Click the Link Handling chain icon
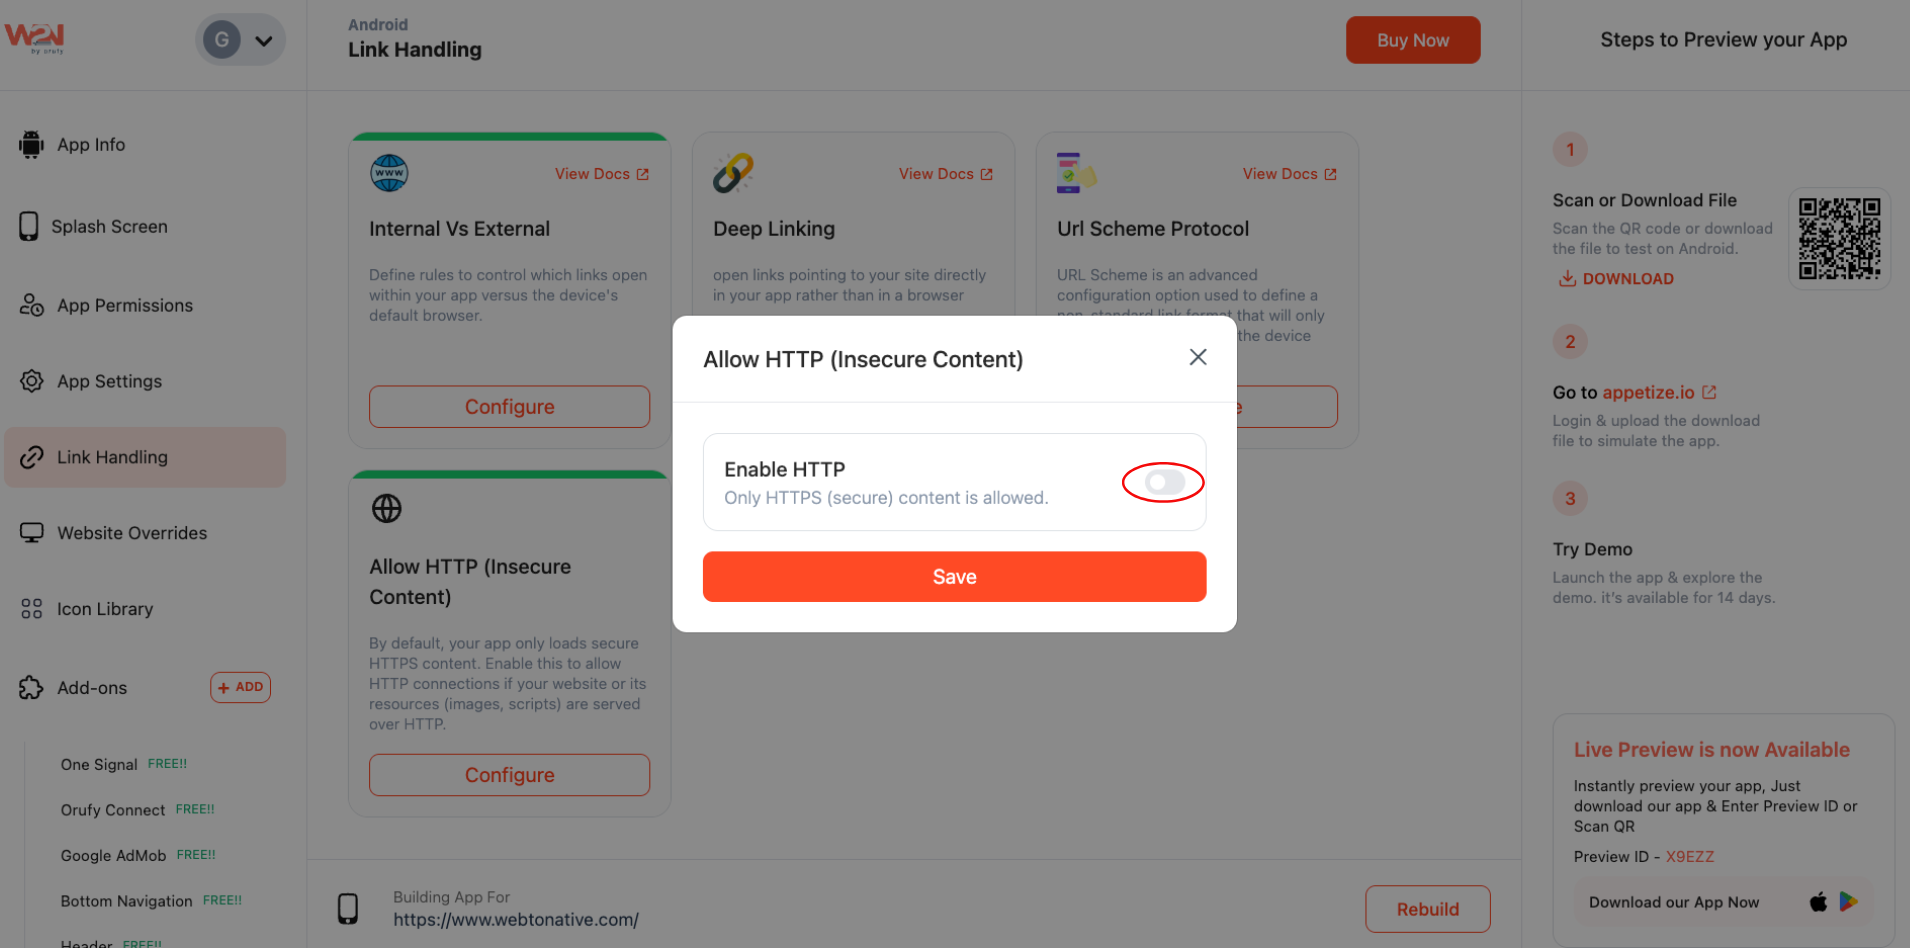1910x948 pixels. pos(32,457)
